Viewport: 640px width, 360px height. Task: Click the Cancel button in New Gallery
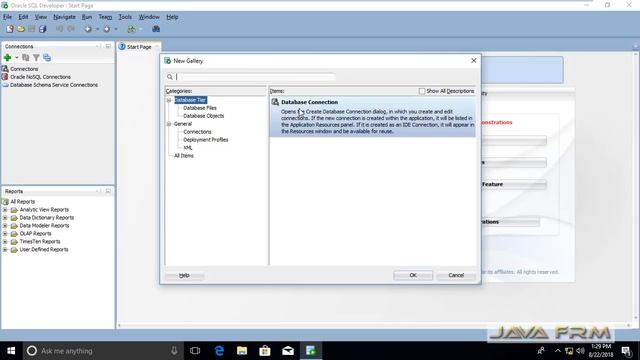(456, 275)
